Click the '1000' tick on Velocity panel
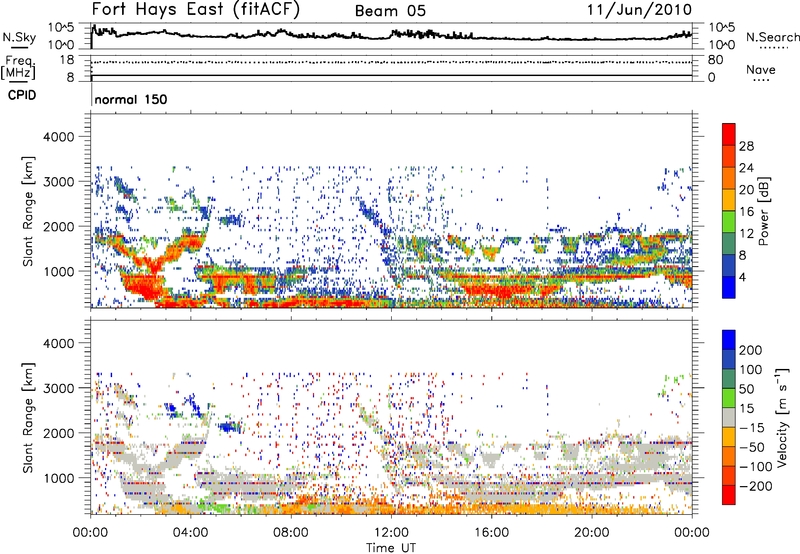800x554 pixels. point(59,478)
